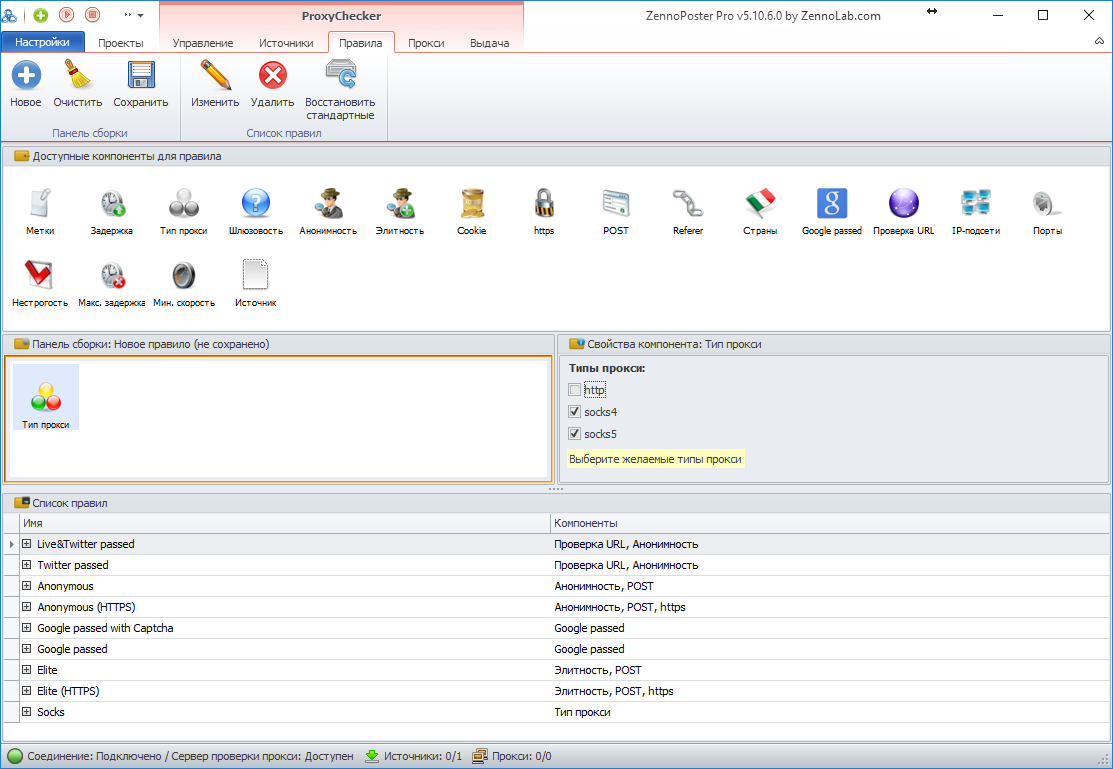The height and width of the screenshot is (769, 1113).
Task: Expand Google passed with Captcha rule
Action: tap(26, 628)
